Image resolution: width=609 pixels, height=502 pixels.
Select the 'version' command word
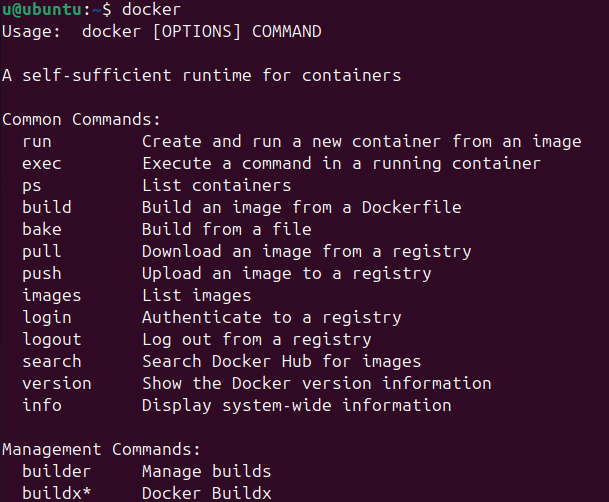point(57,384)
